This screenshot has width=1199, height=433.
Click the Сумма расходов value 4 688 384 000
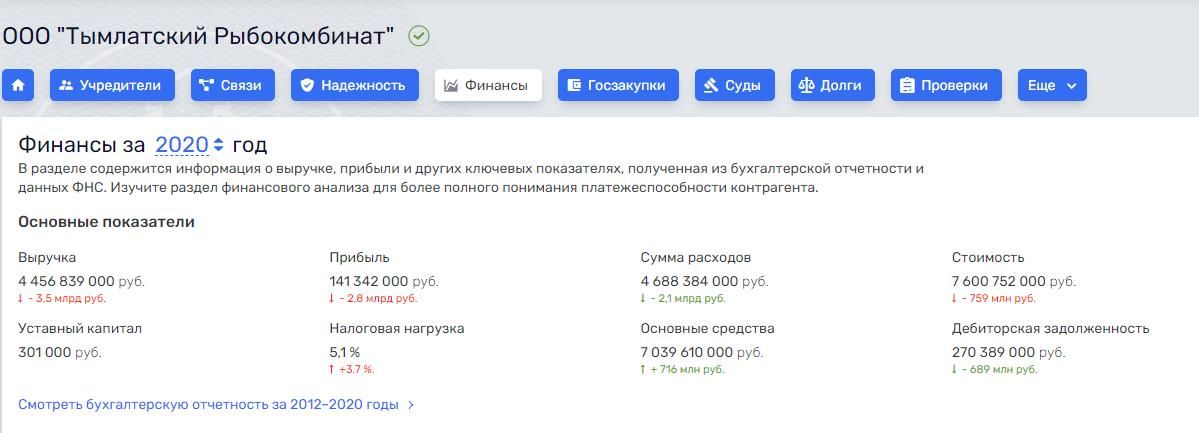(690, 282)
